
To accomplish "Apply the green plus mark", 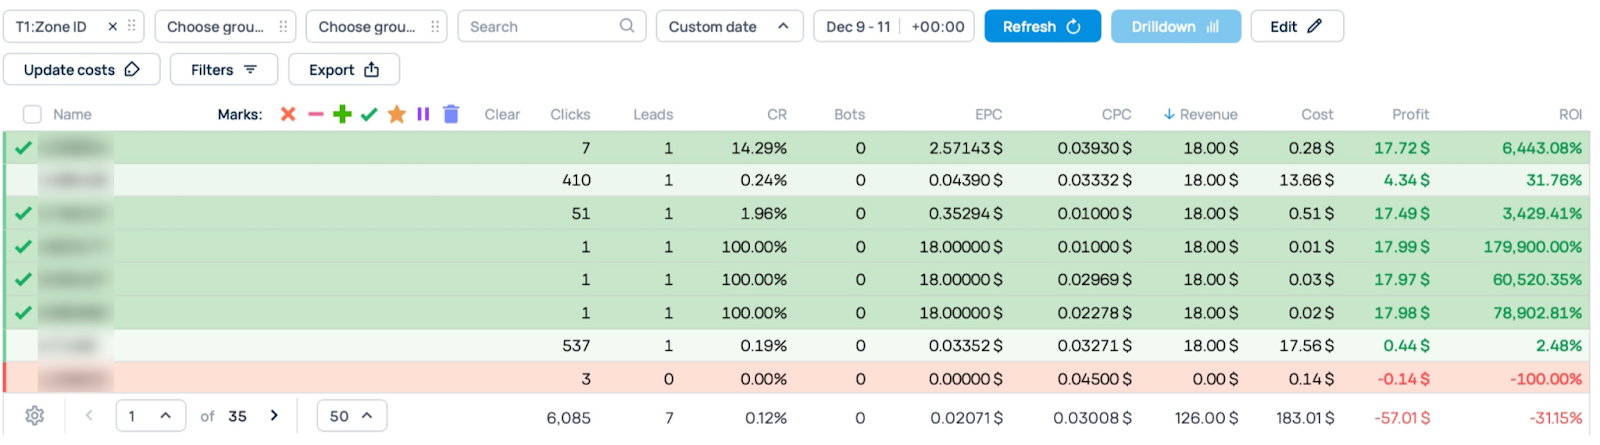I will [342, 114].
